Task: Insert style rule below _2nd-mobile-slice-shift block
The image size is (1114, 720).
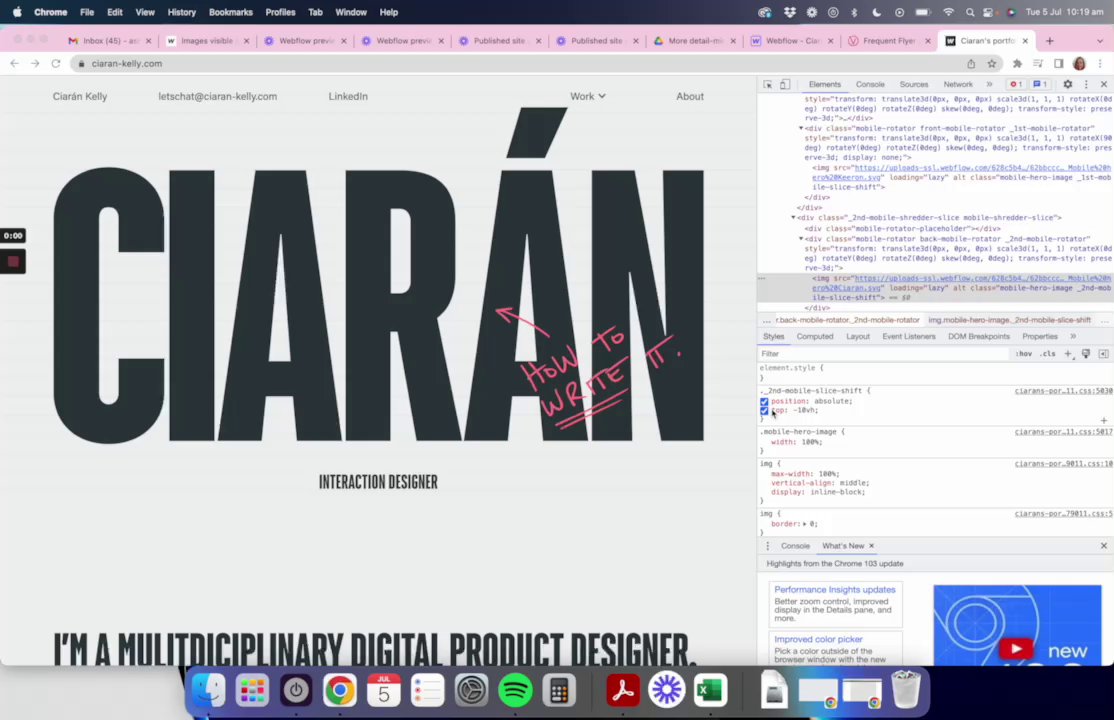Action: click(x=1103, y=420)
